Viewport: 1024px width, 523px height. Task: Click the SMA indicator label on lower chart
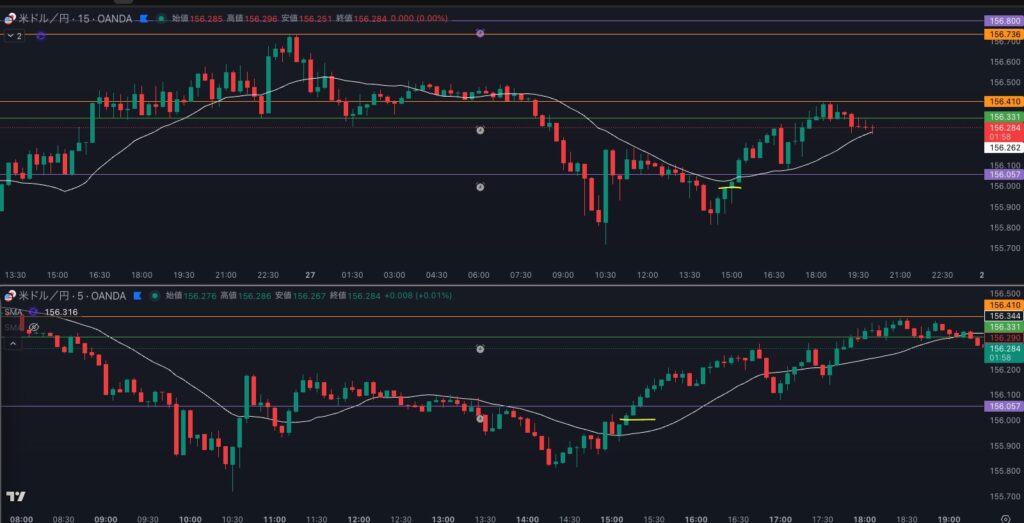point(13,312)
